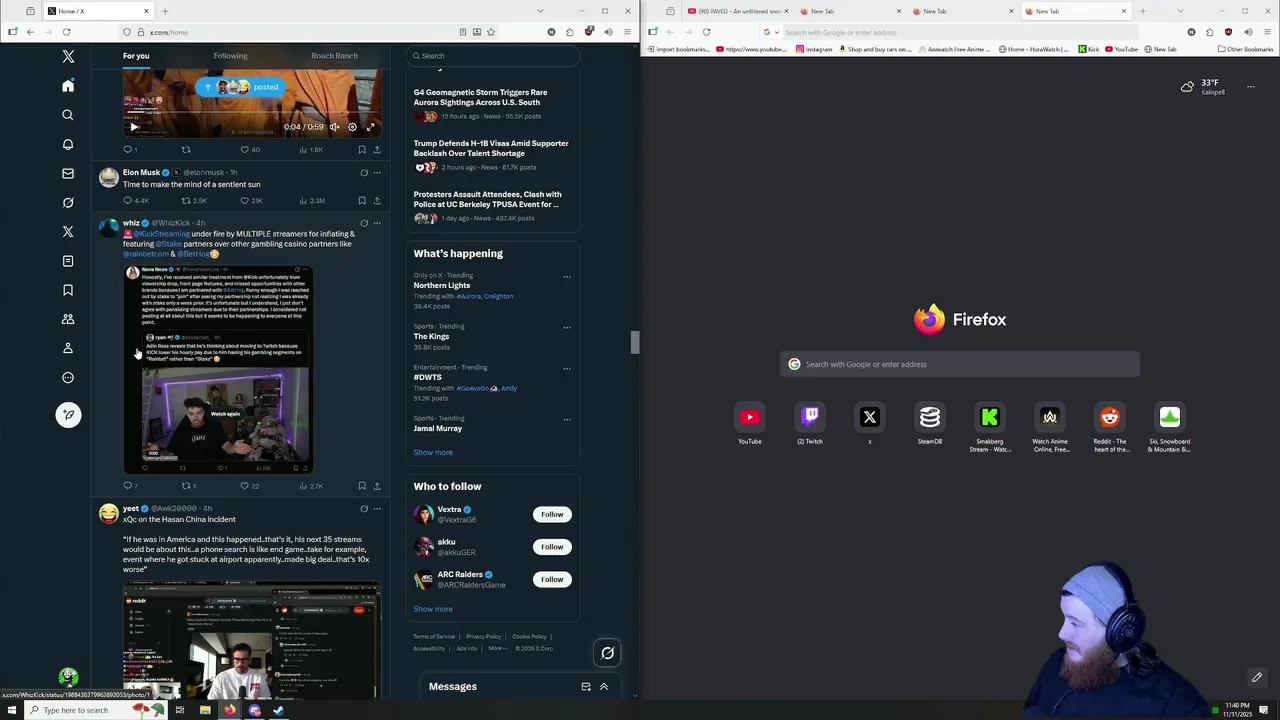The width and height of the screenshot is (1280, 720).
Task: Open the Kick bookmark
Action: point(1089,49)
